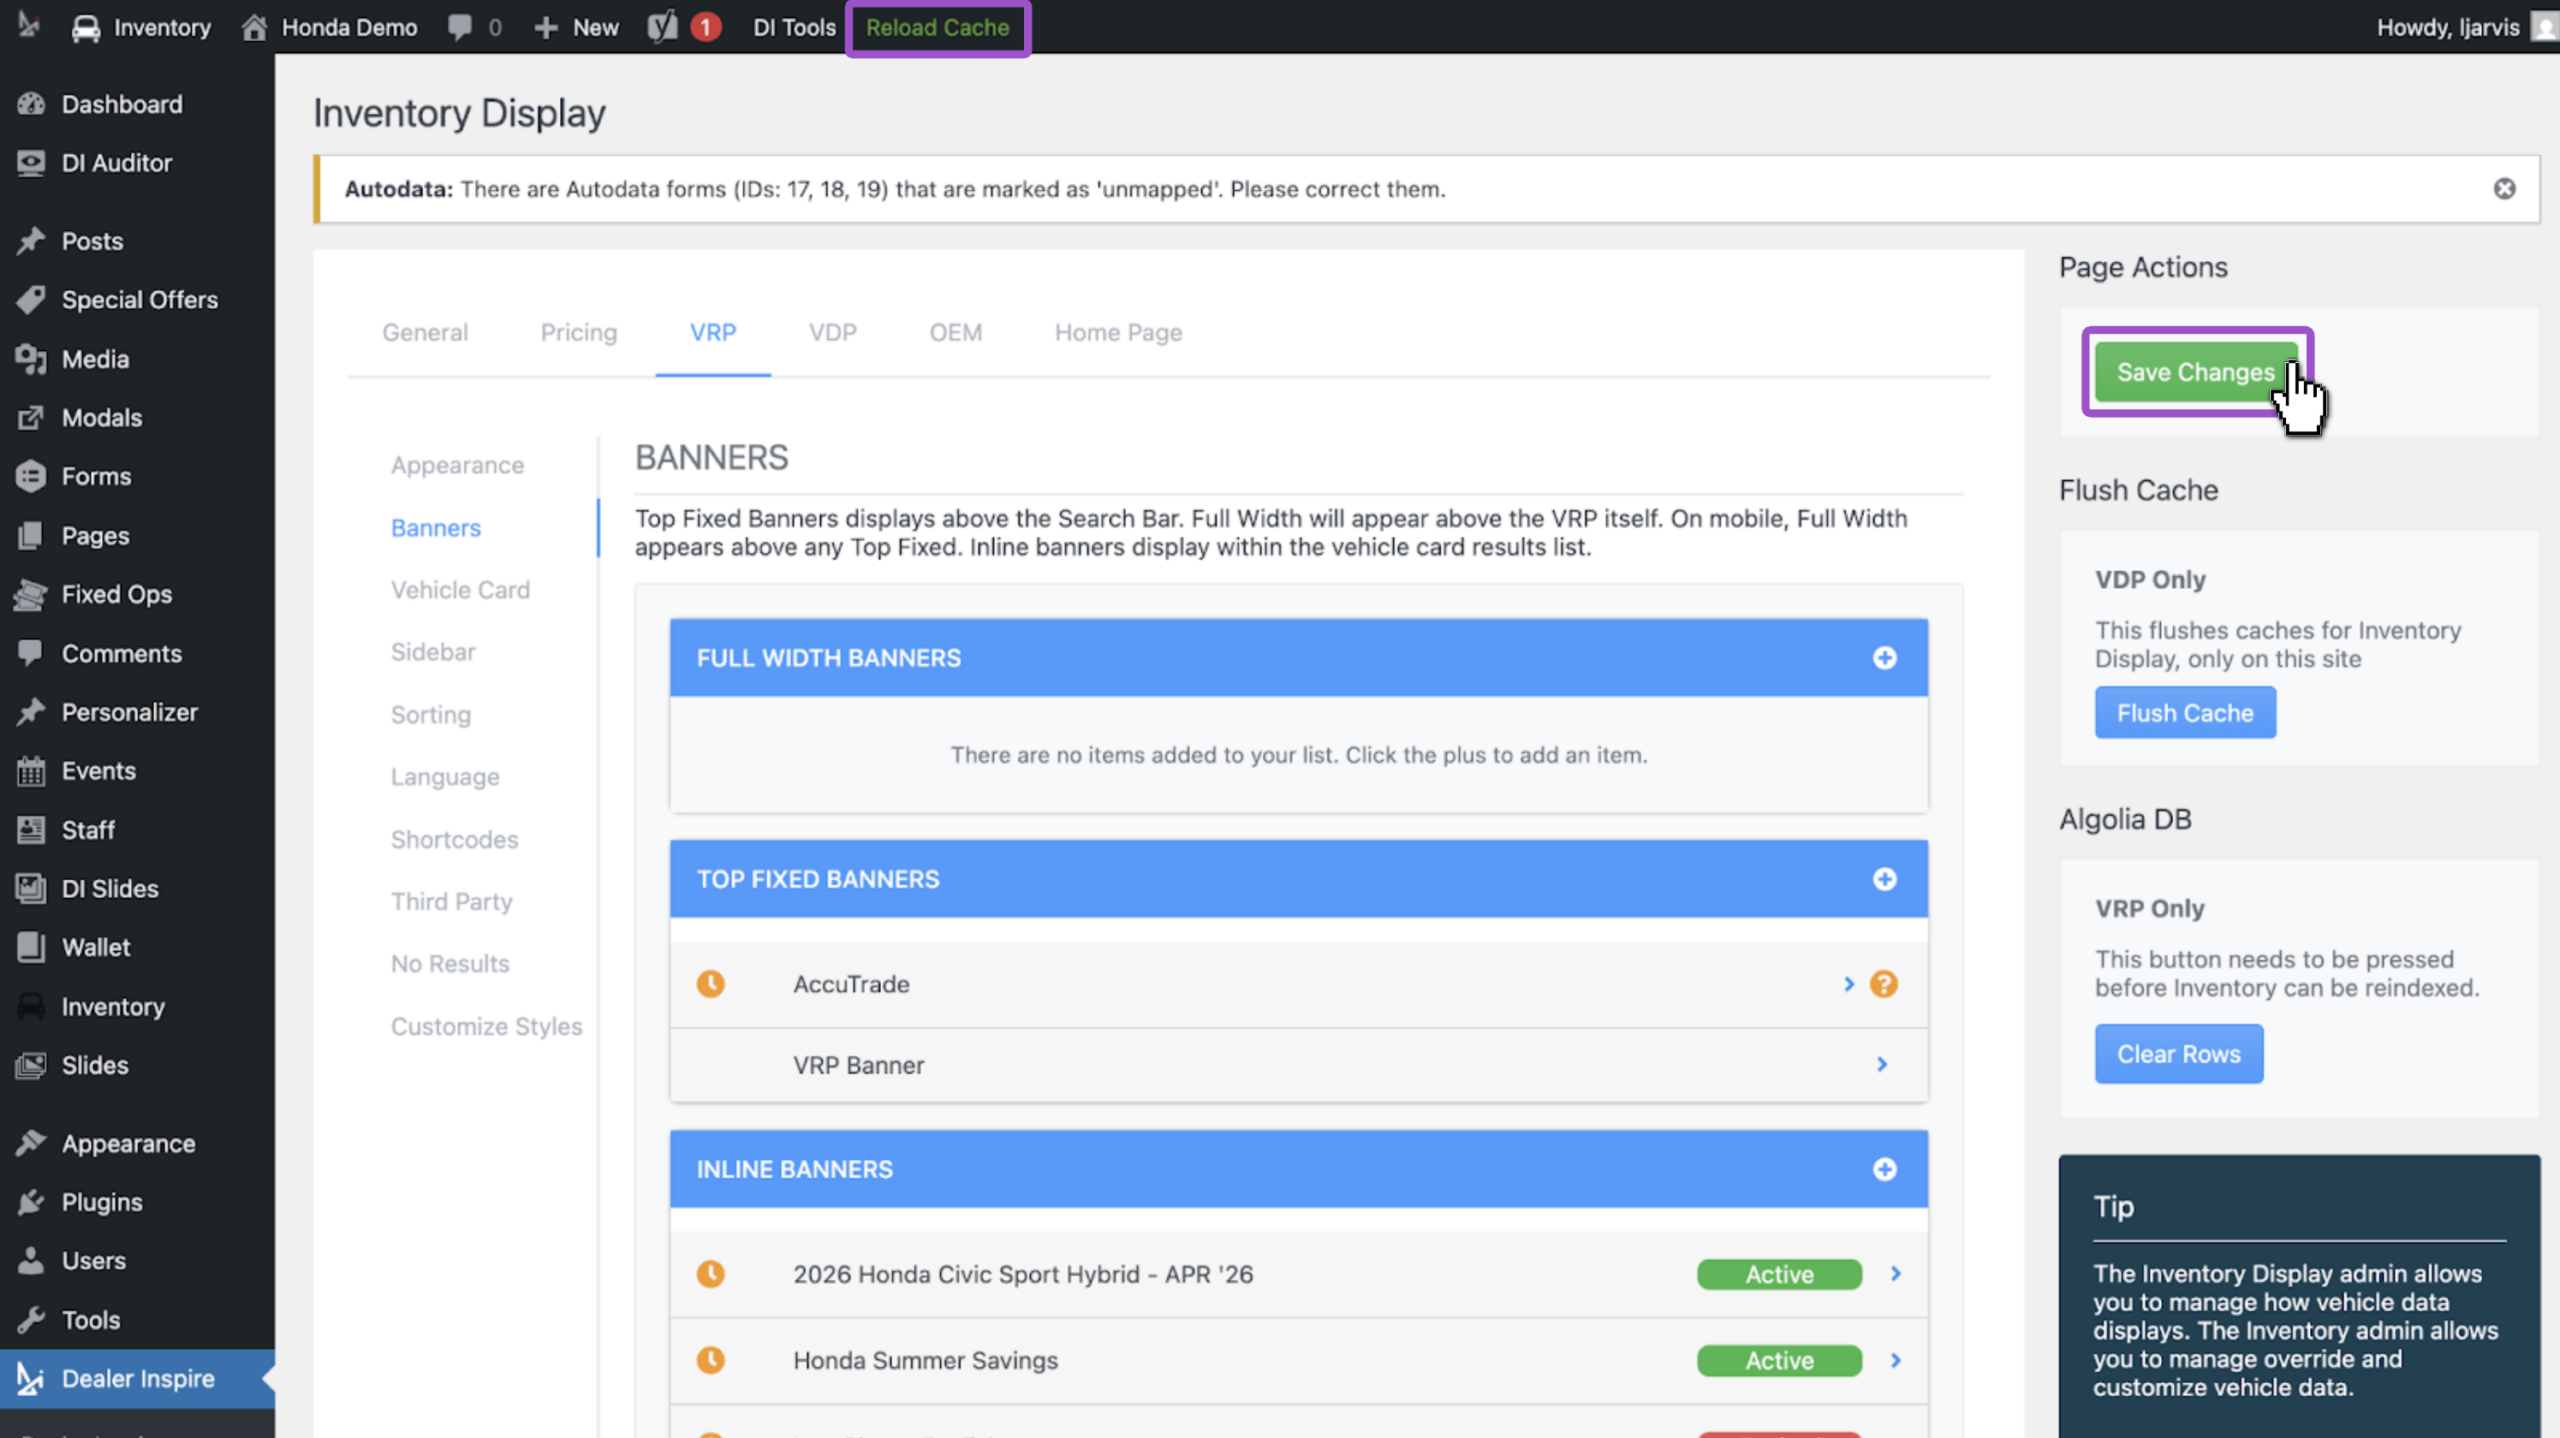Open the comments bubble in admin bar

click(474, 27)
